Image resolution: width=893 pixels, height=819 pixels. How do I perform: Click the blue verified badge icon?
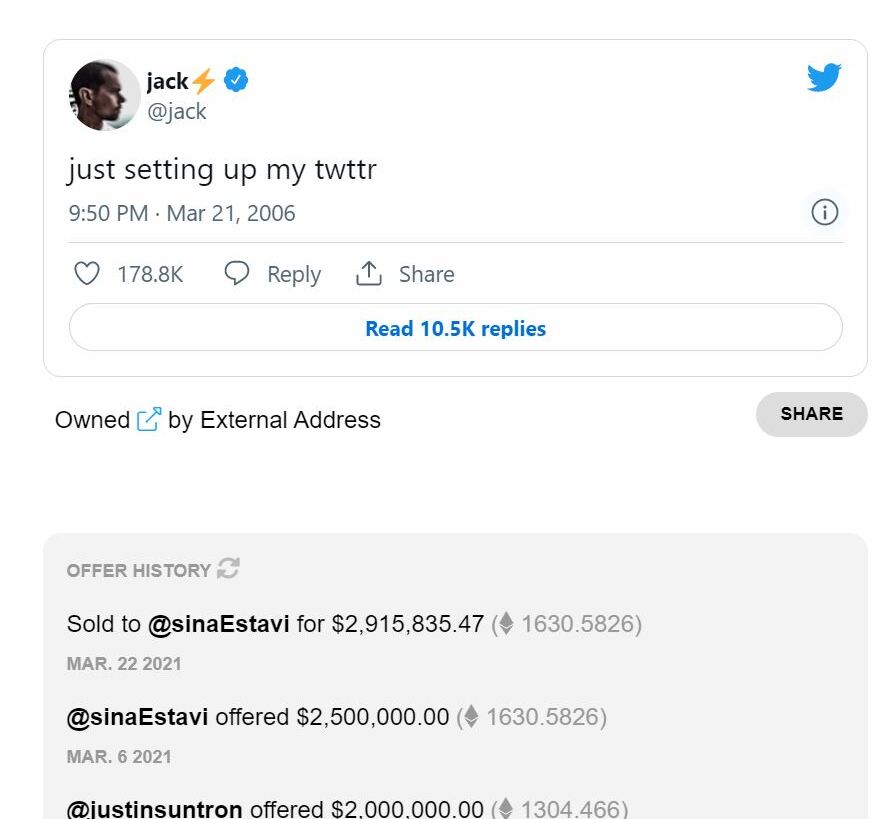point(236,81)
